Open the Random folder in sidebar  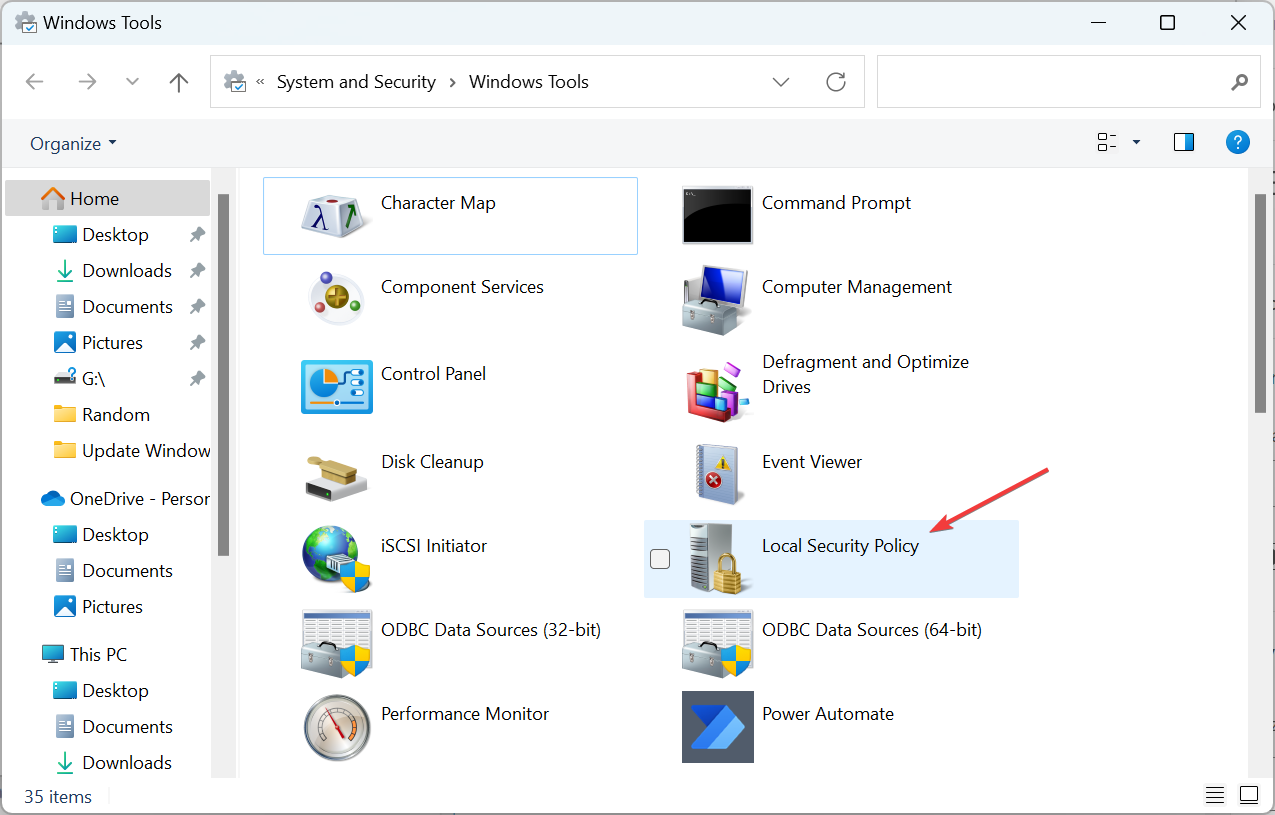click(115, 415)
